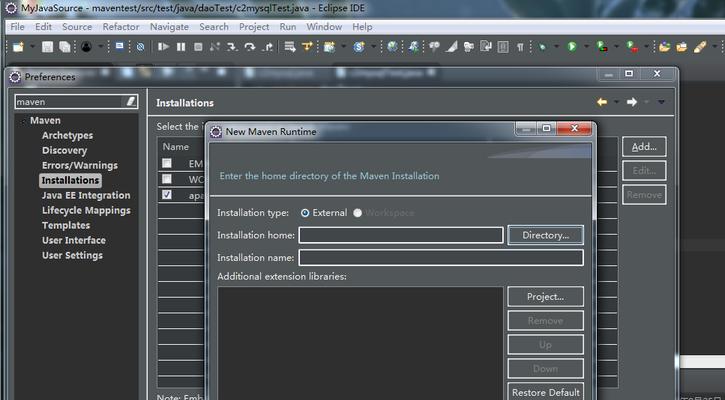Select Errors/Warnings in the preferences tree

[x=80, y=165]
